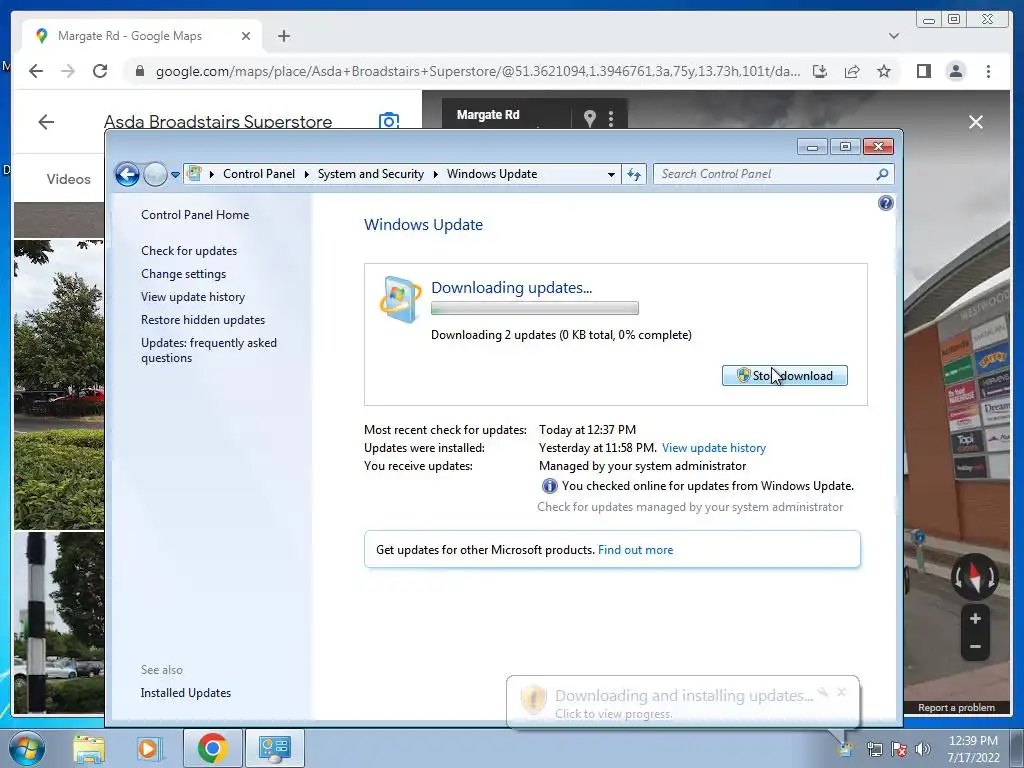Screen dimensions: 1024x768
Task: Select Windows Update breadcrumb
Action: pos(492,174)
